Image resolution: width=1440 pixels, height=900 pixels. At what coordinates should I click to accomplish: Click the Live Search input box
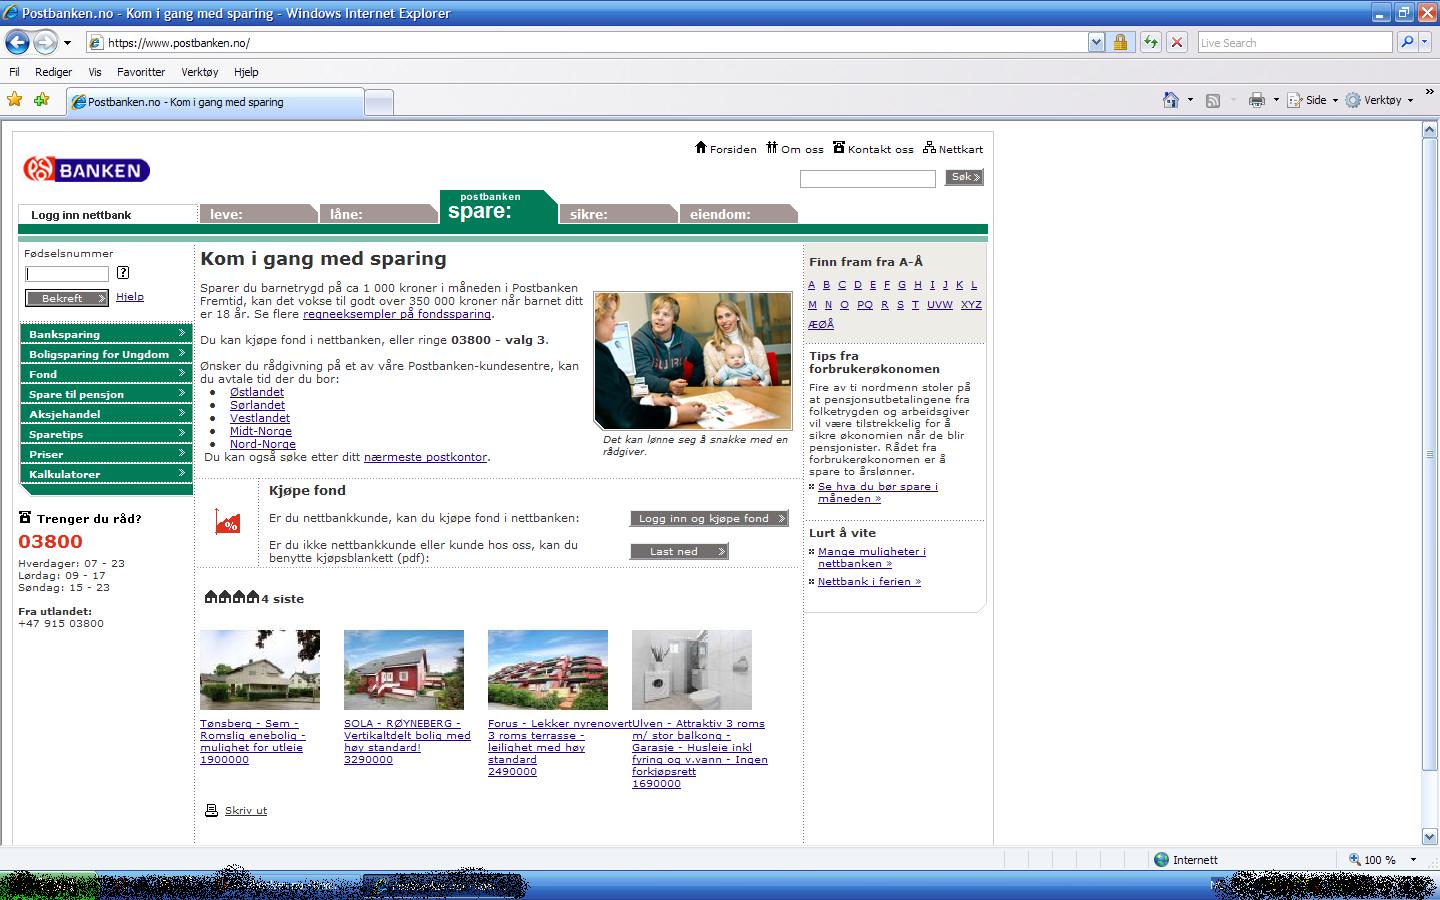(1294, 43)
